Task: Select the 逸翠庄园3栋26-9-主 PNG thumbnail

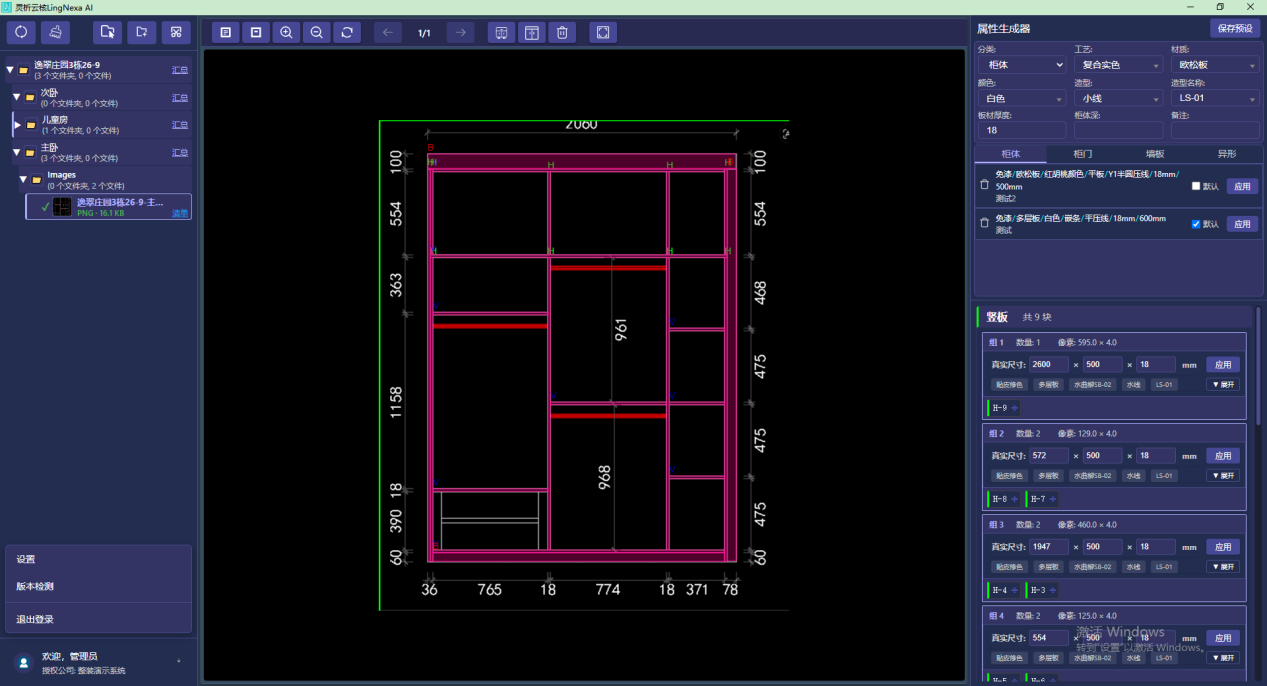Action: (x=61, y=206)
